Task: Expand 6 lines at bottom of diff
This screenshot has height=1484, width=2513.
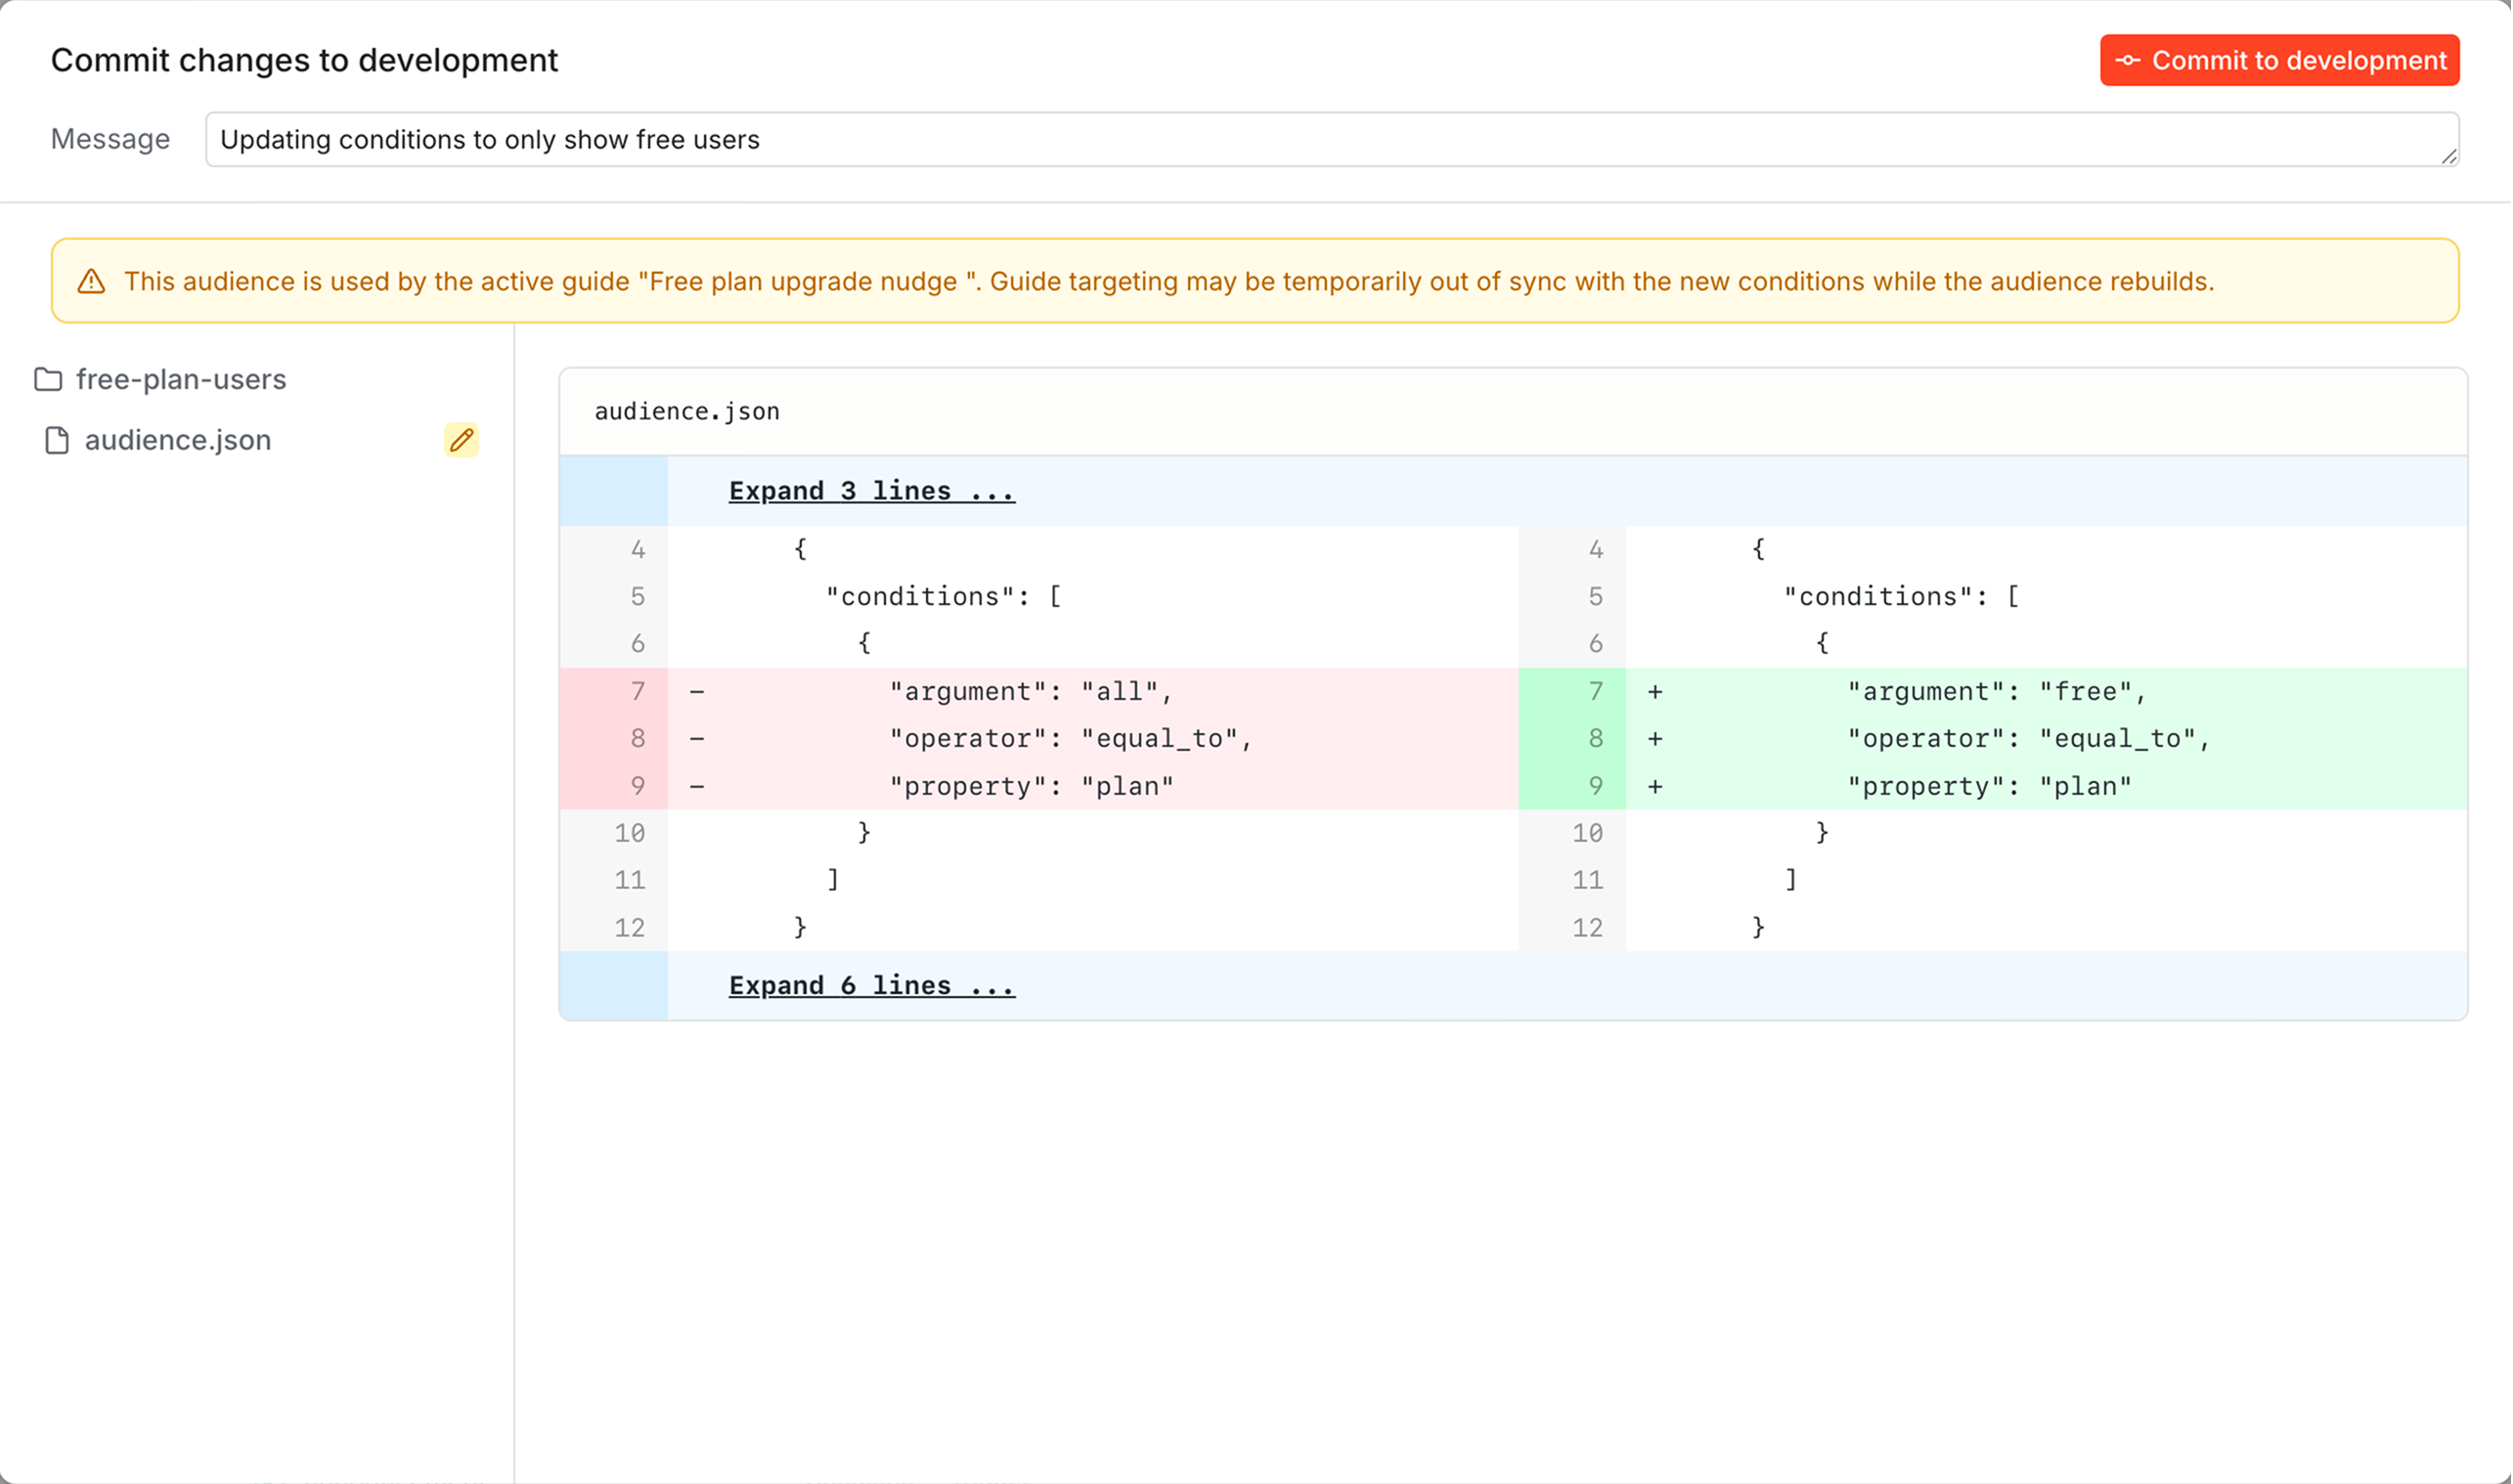Action: click(x=872, y=985)
